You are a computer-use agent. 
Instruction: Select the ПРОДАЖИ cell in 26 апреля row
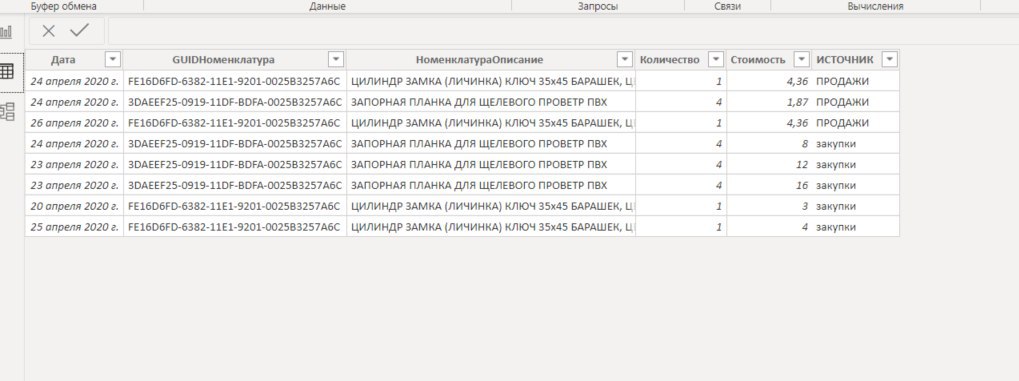point(855,123)
